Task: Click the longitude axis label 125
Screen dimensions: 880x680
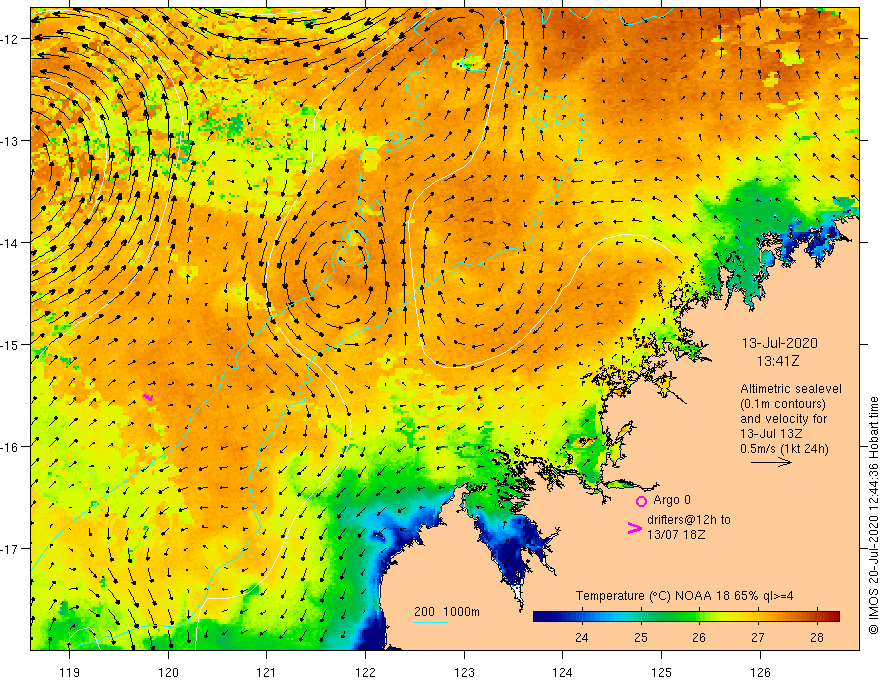Action: pos(661,672)
